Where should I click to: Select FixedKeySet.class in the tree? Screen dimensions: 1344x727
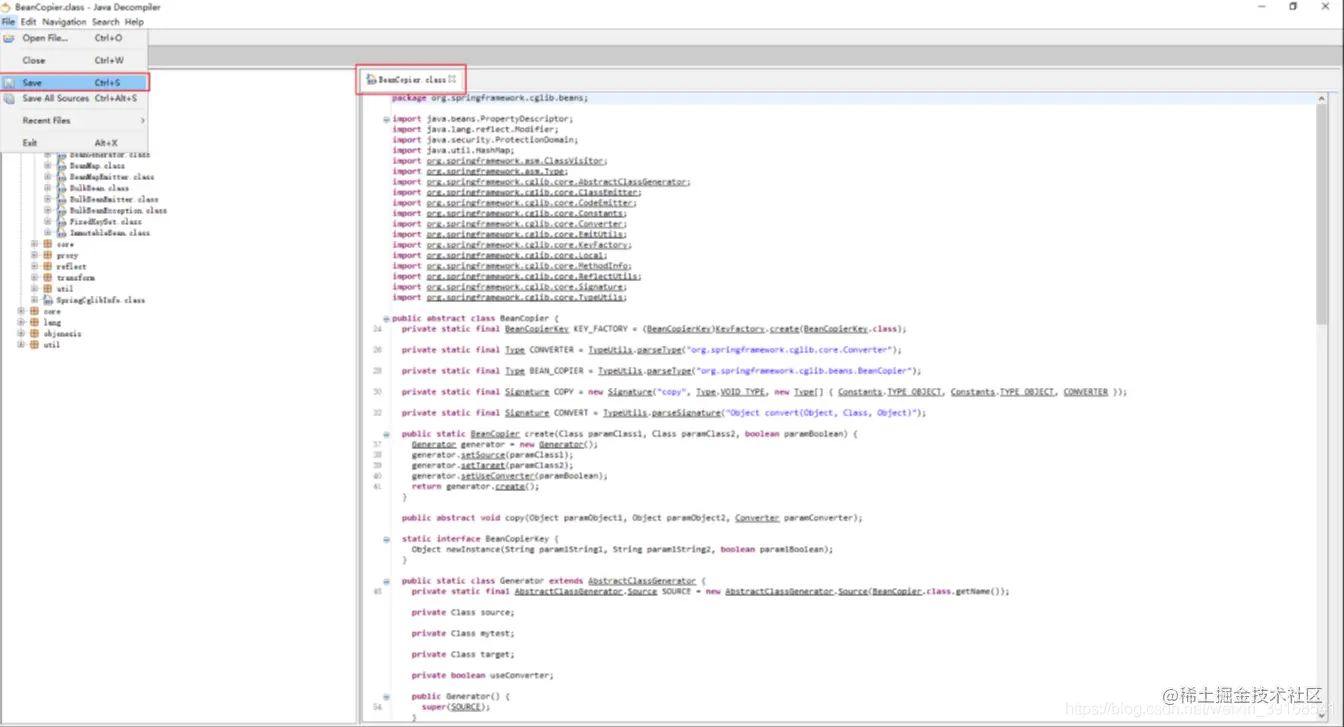coord(106,221)
